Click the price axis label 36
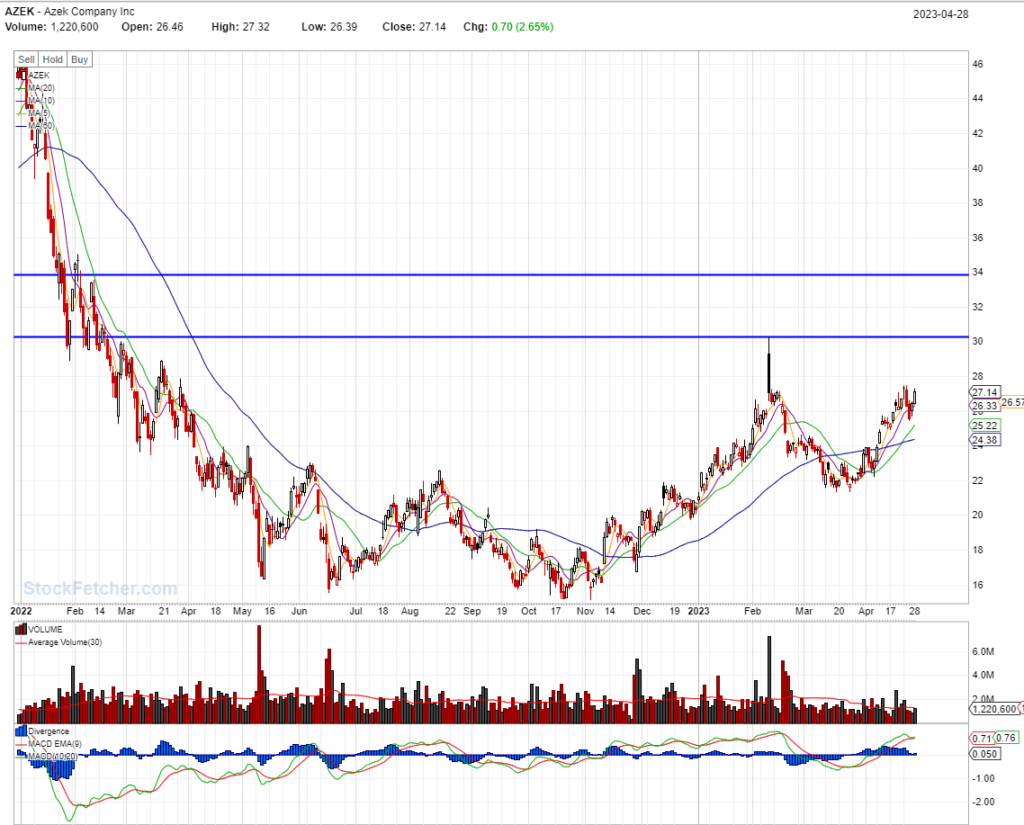 point(978,238)
